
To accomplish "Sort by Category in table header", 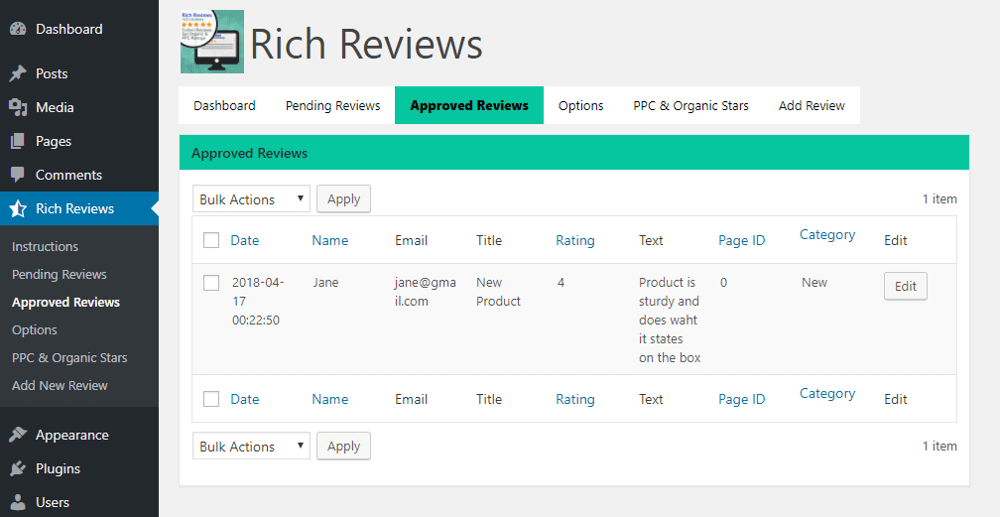I will [x=827, y=235].
